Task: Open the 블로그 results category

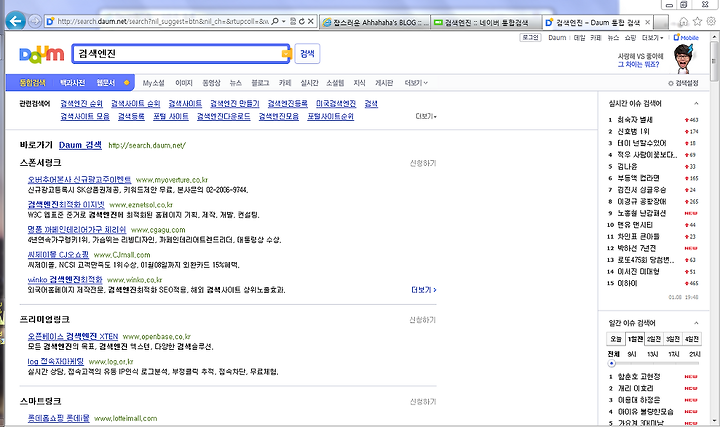Action: point(260,83)
